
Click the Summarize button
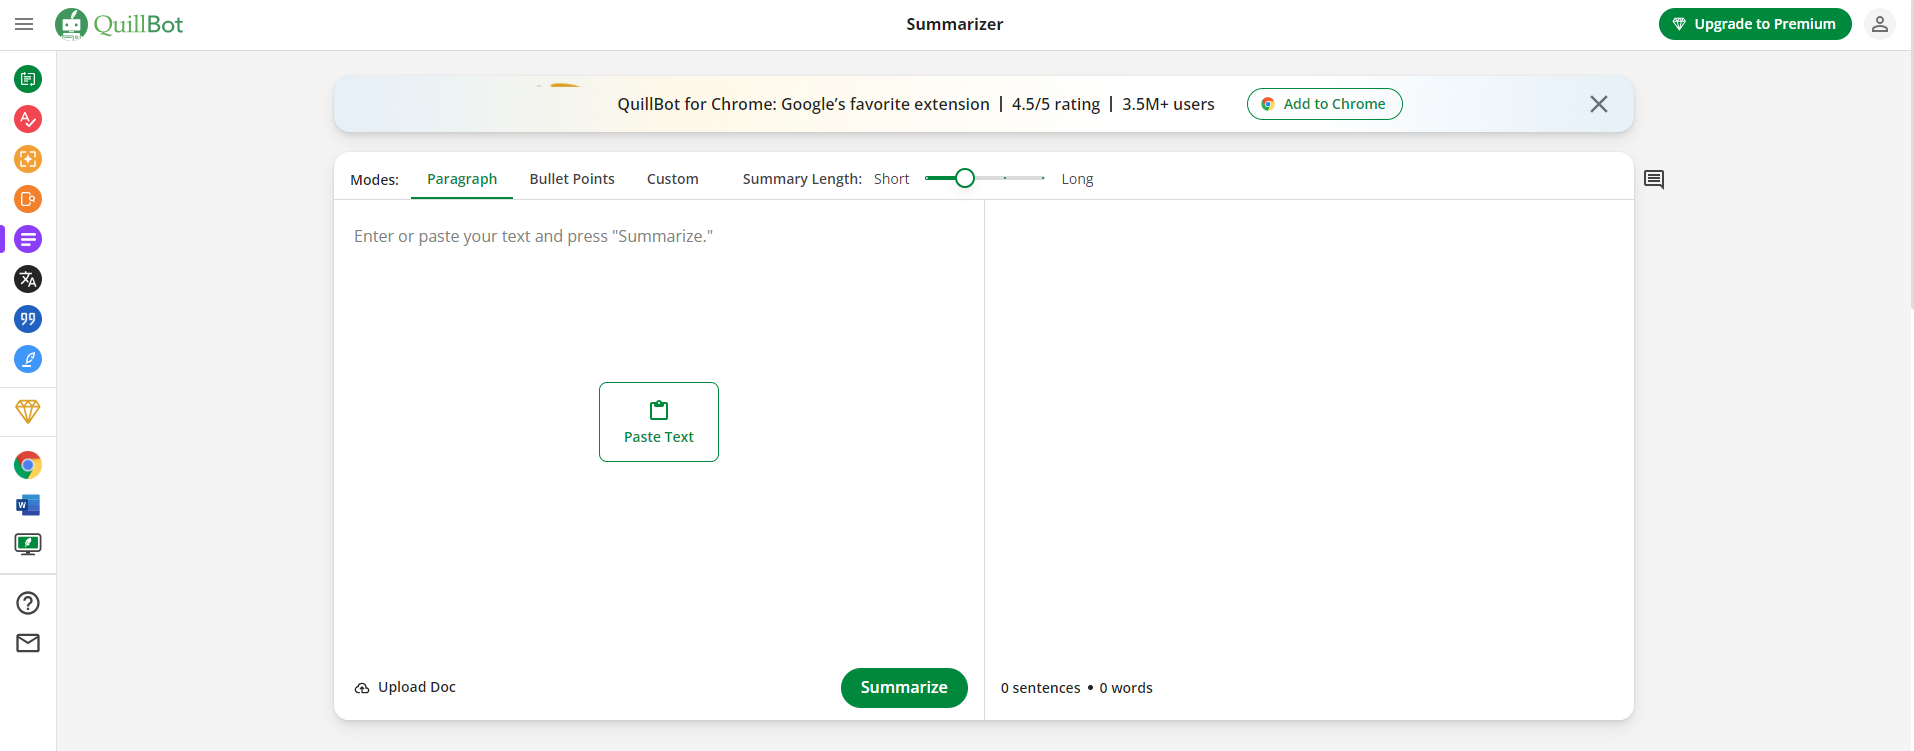904,688
